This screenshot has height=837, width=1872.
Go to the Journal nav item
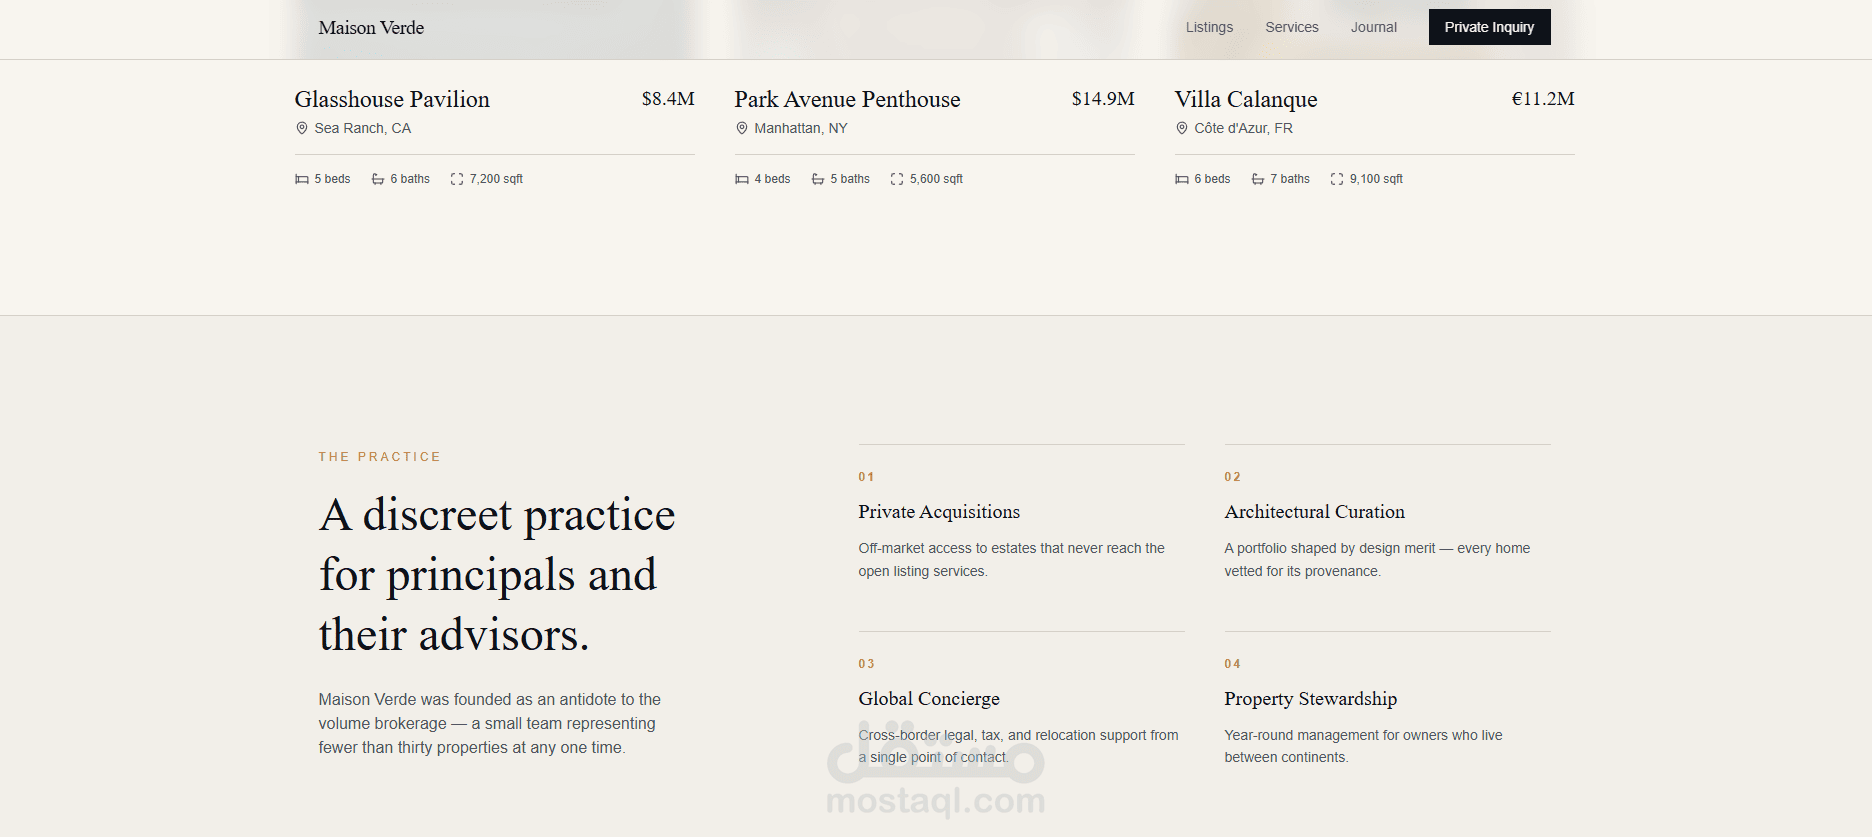(x=1374, y=27)
